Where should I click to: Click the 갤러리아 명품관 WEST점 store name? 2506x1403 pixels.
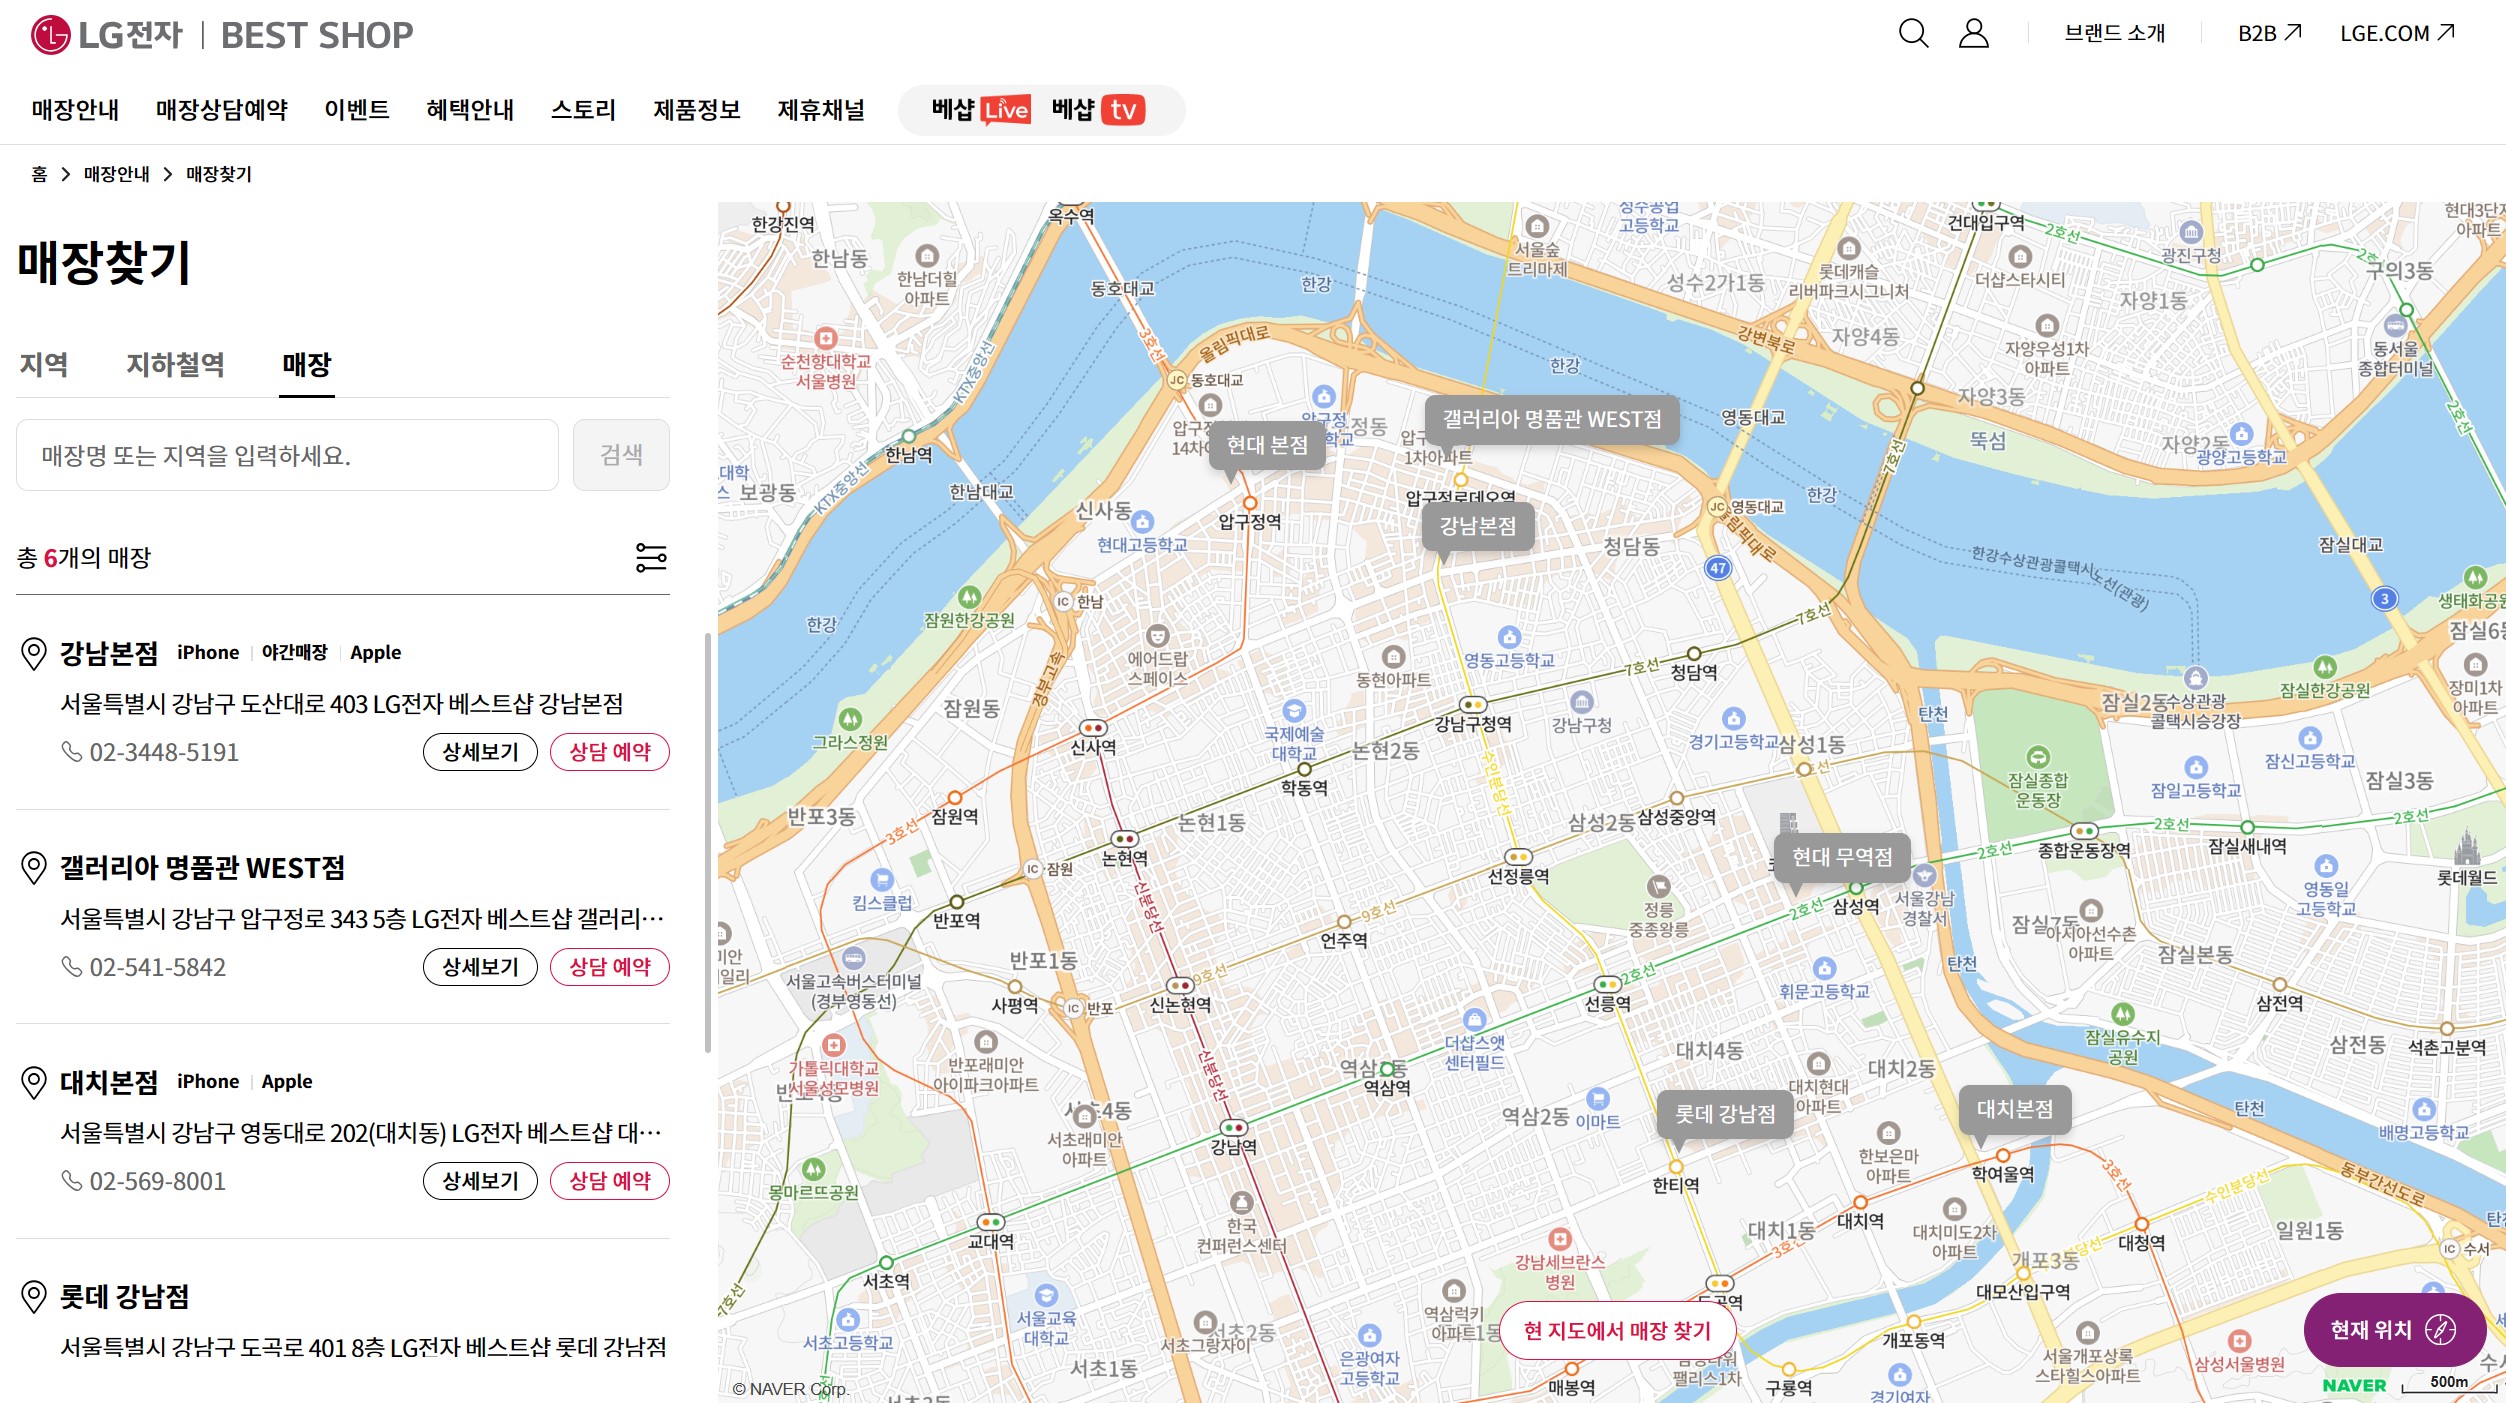pos(202,867)
